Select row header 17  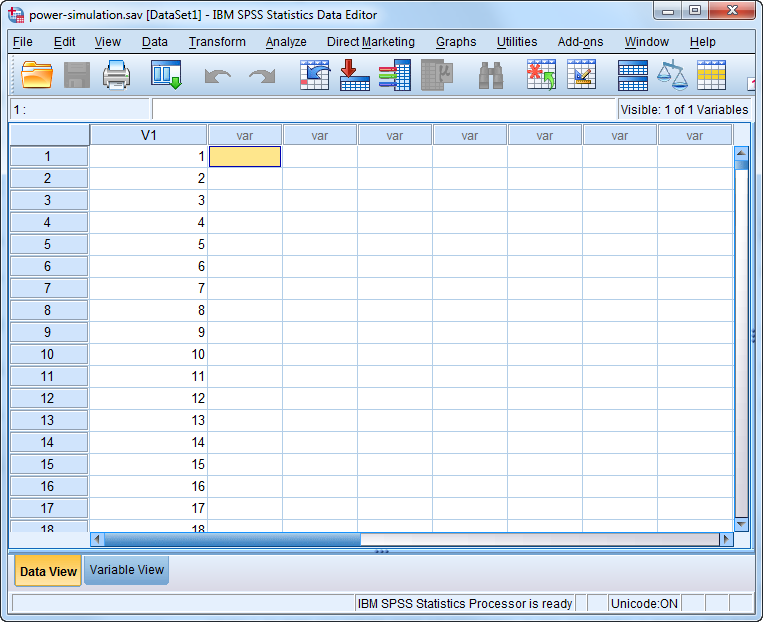pos(49,508)
